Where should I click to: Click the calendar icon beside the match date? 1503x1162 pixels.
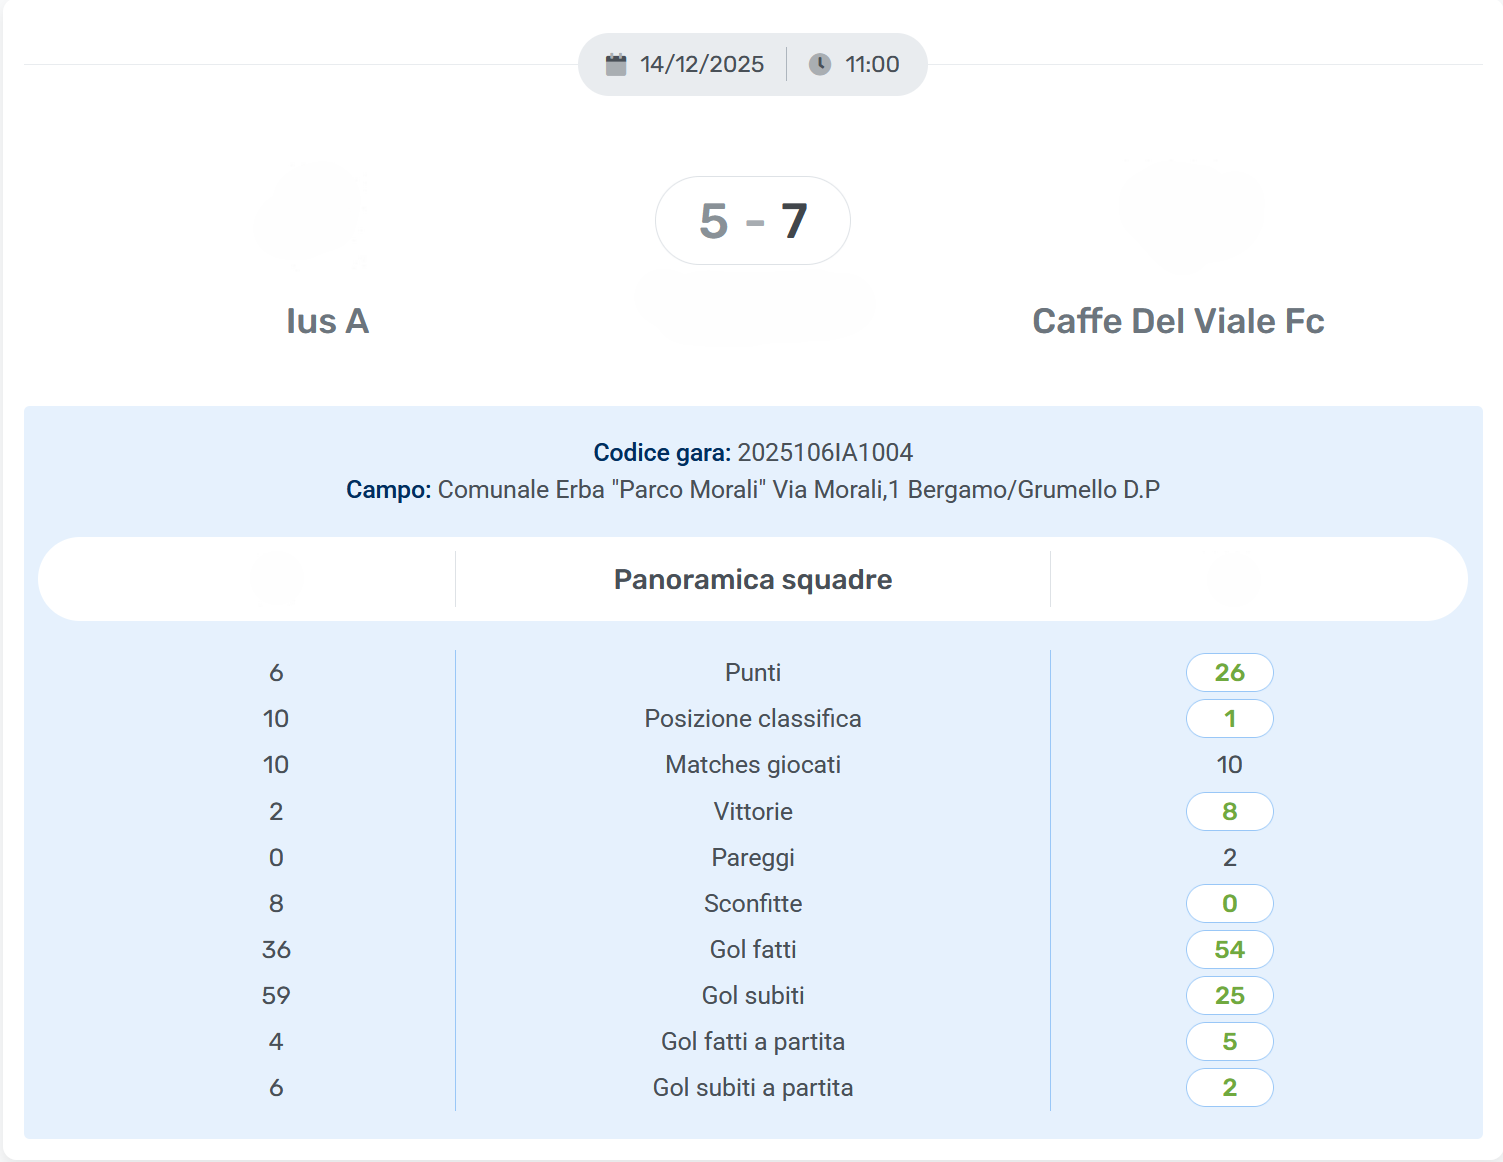tap(616, 64)
